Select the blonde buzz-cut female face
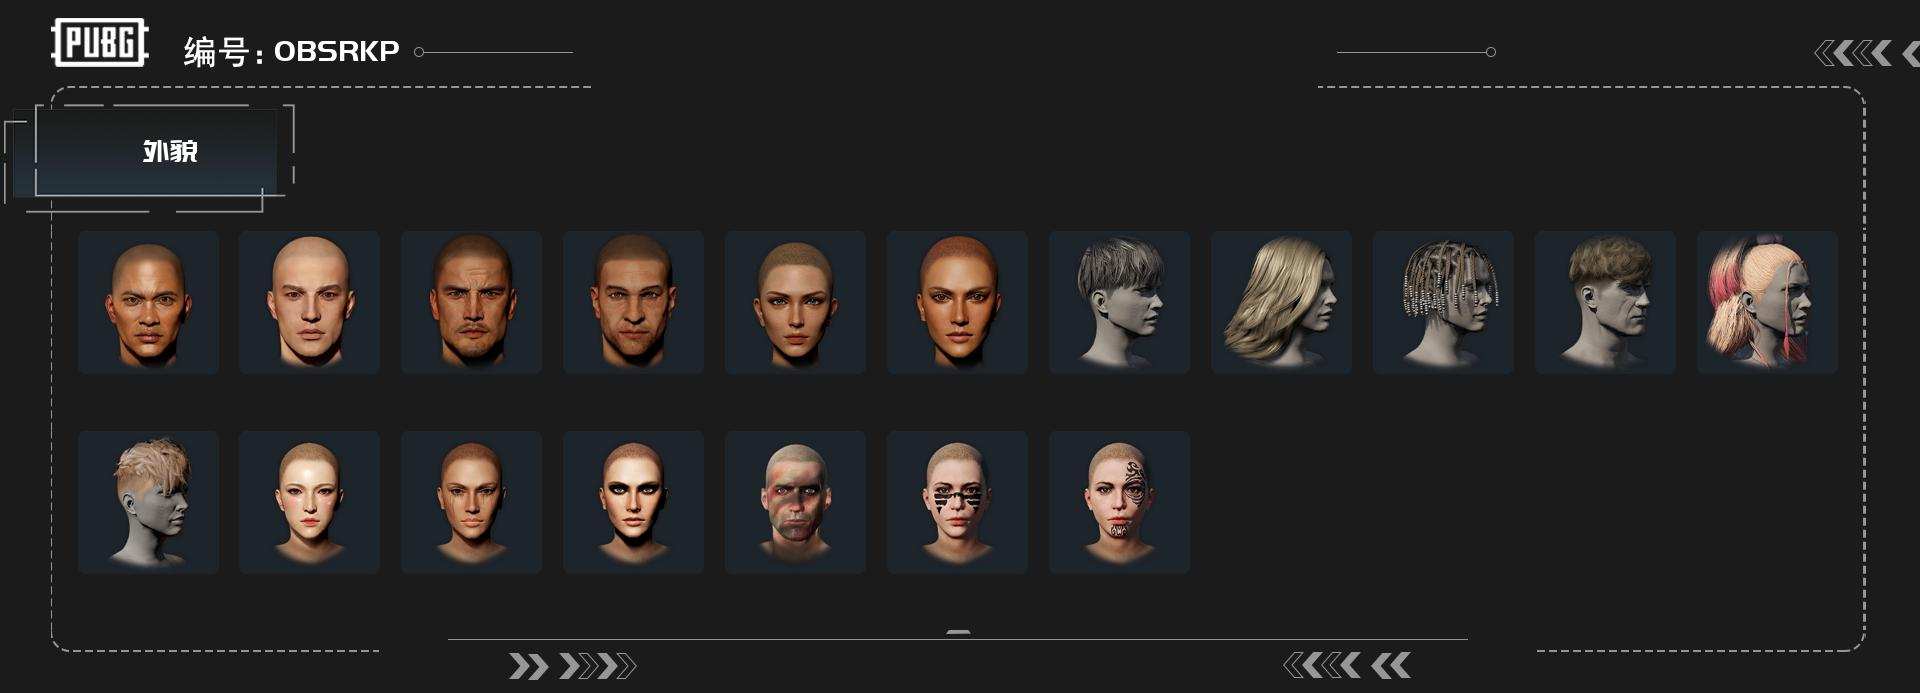Screen dimensions: 1920x693 tap(795, 302)
